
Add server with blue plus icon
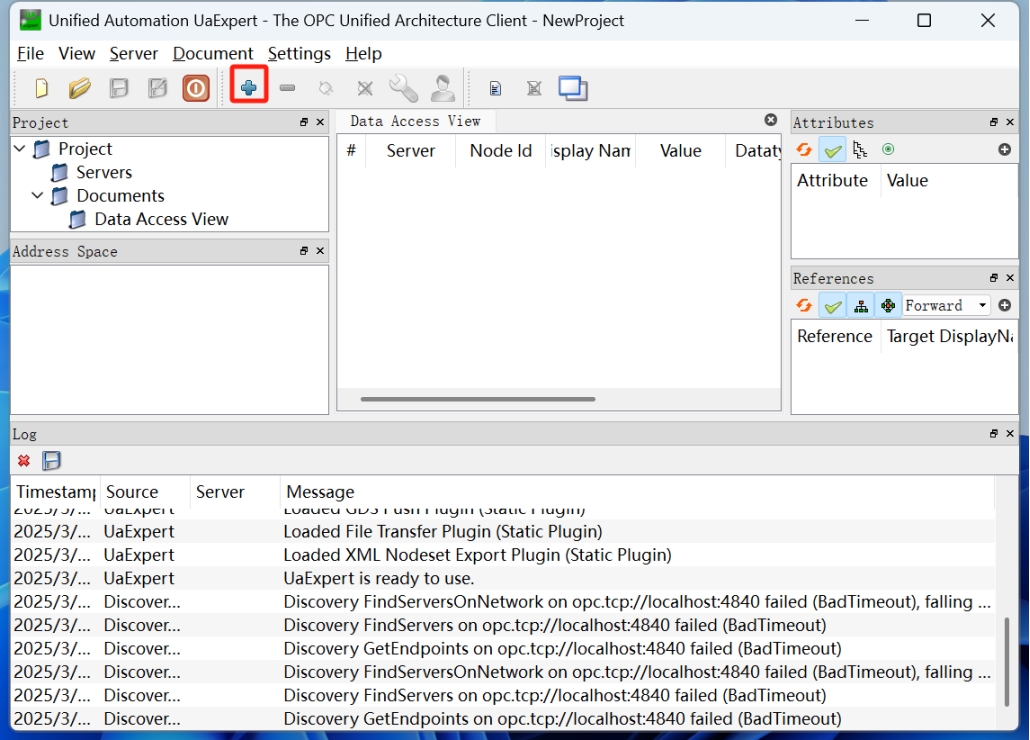click(x=248, y=87)
